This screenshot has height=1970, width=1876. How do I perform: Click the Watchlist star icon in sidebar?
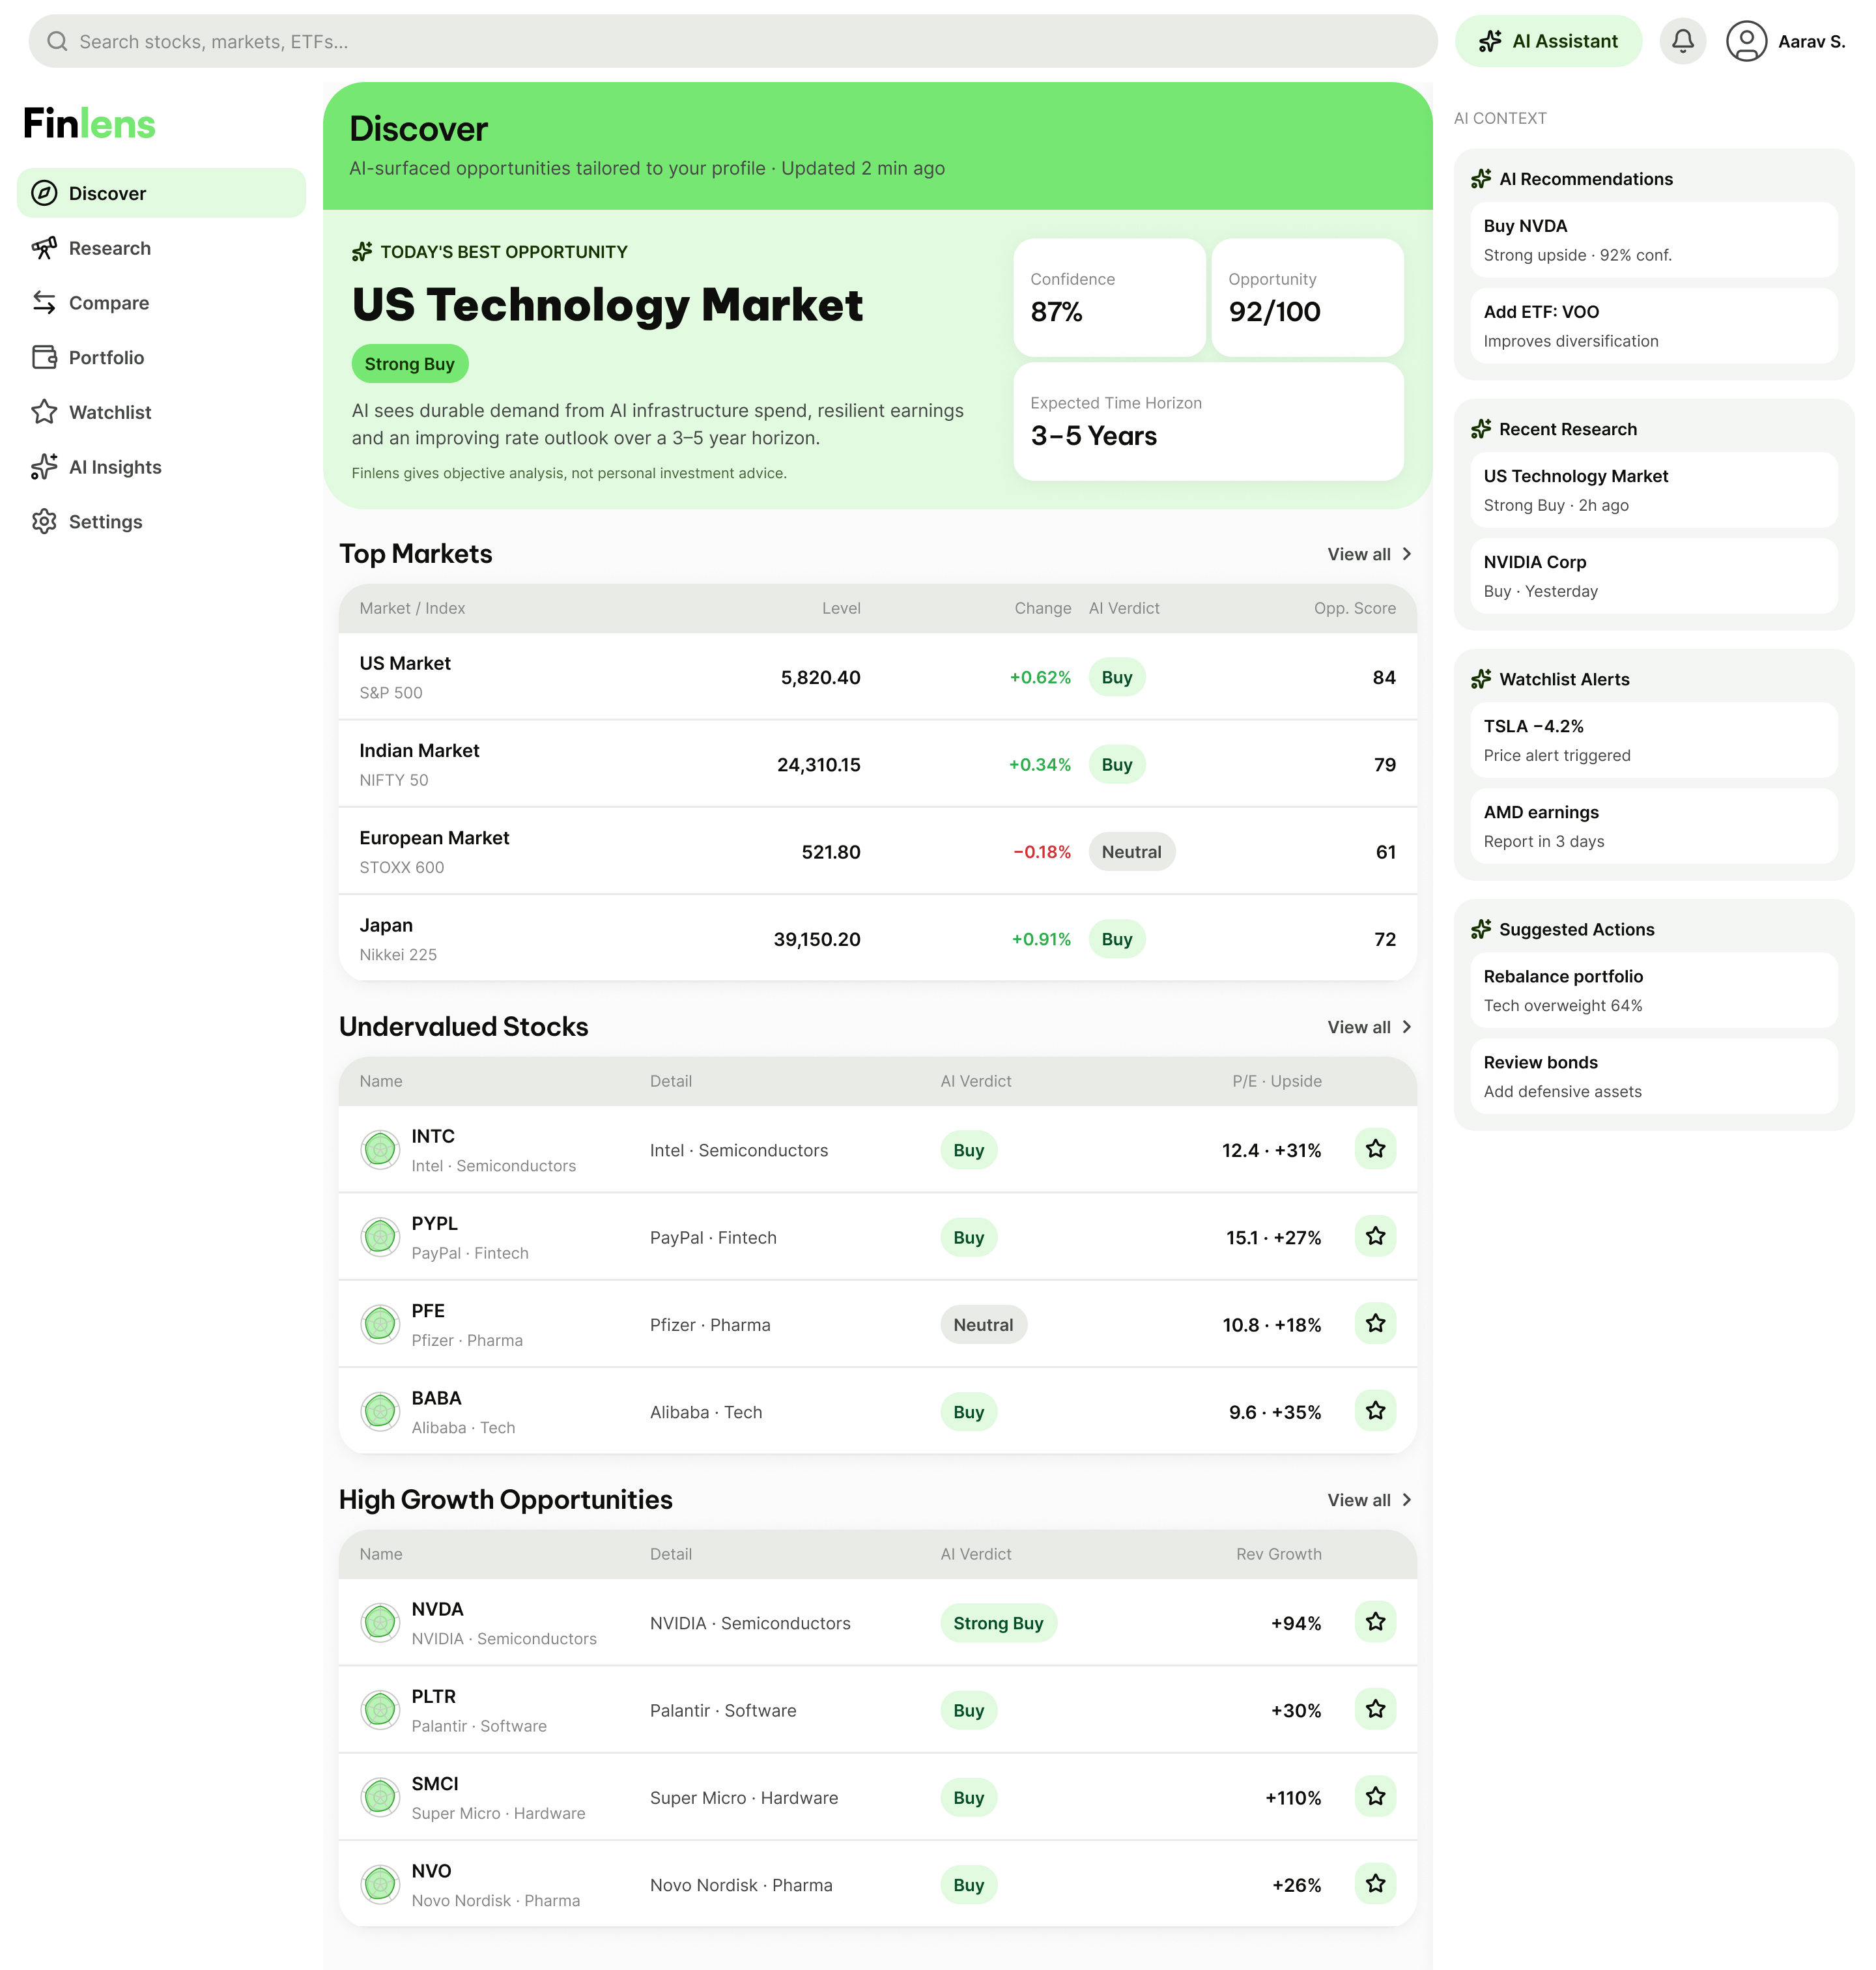(44, 412)
